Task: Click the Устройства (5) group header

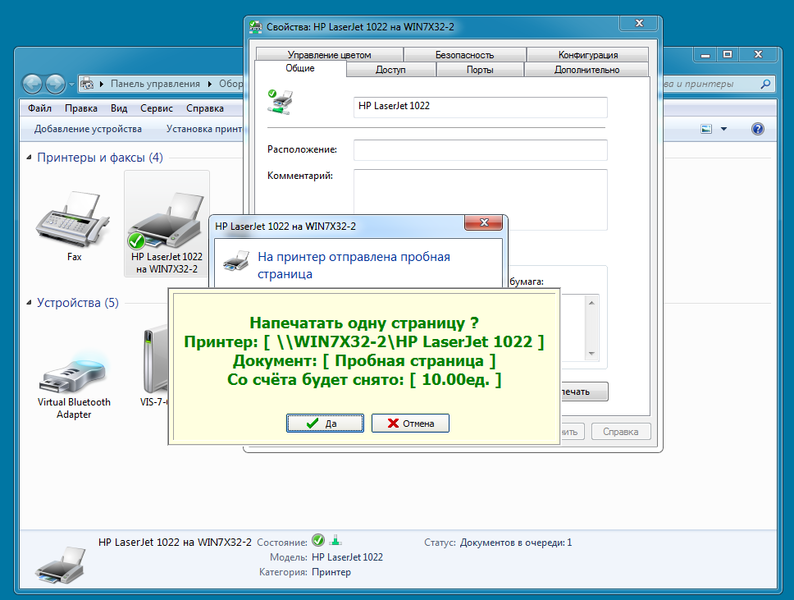Action: (x=77, y=303)
